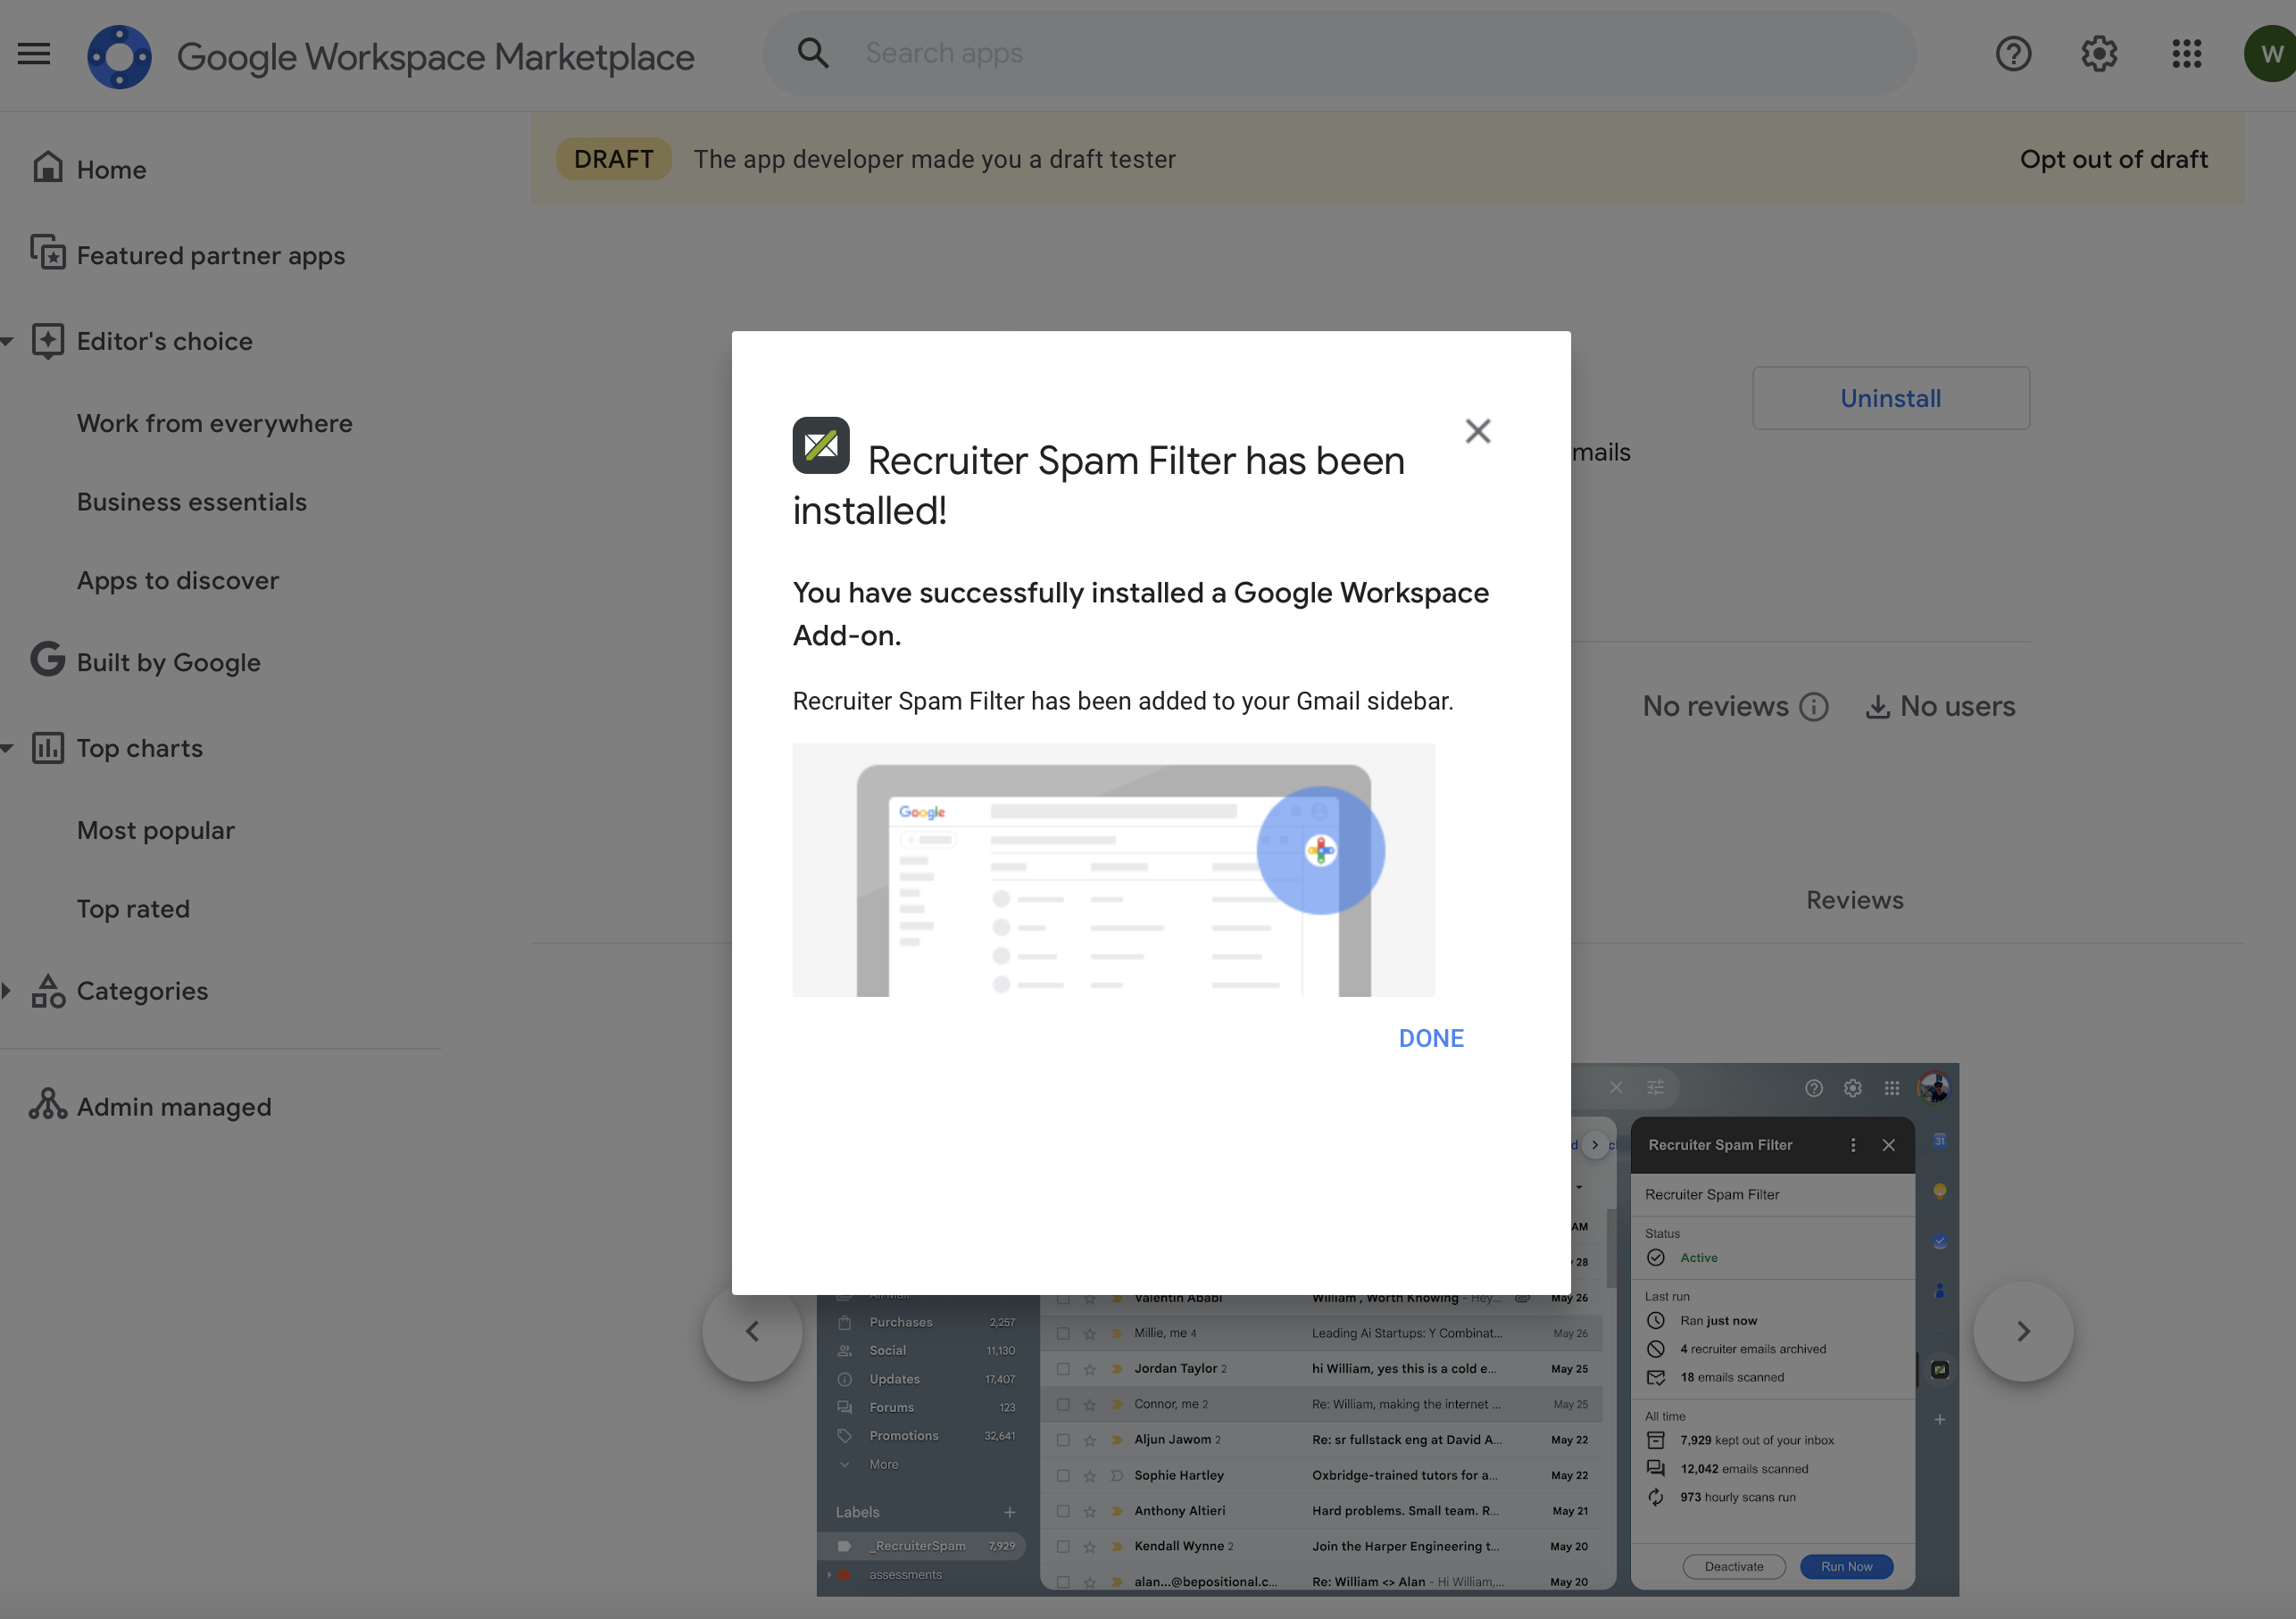Open Business essentials category
The image size is (2296, 1619).
pos(192,502)
